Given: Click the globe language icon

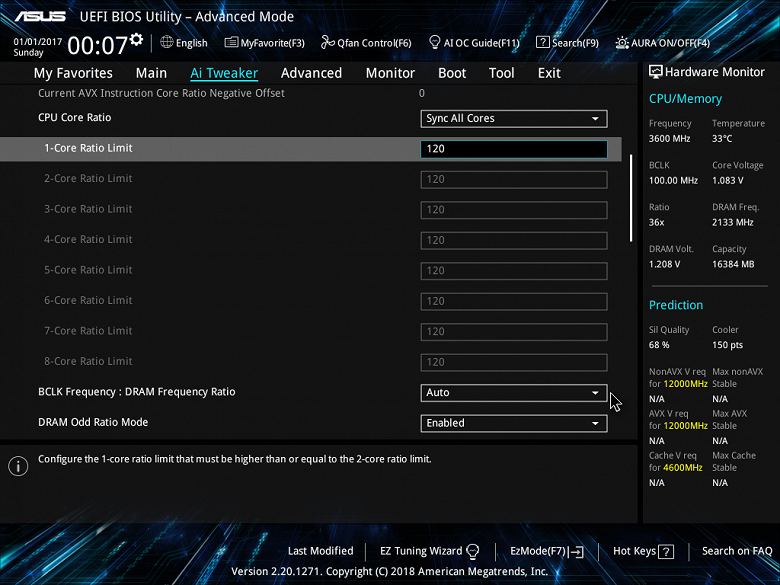Looking at the screenshot, I should [x=167, y=42].
